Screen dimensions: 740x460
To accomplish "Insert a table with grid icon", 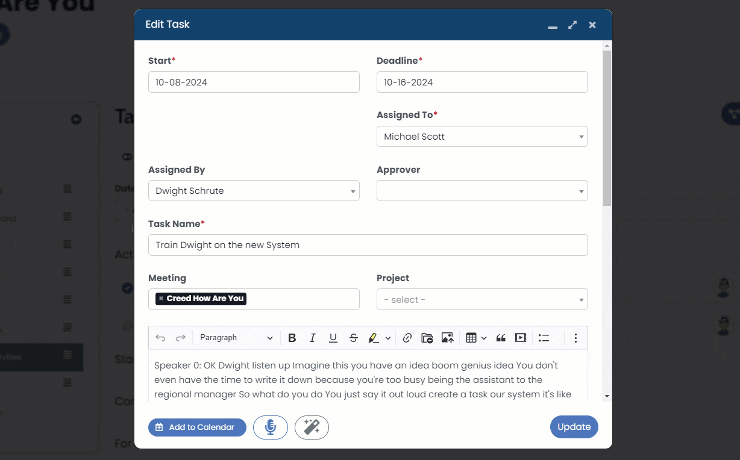I will (471, 338).
